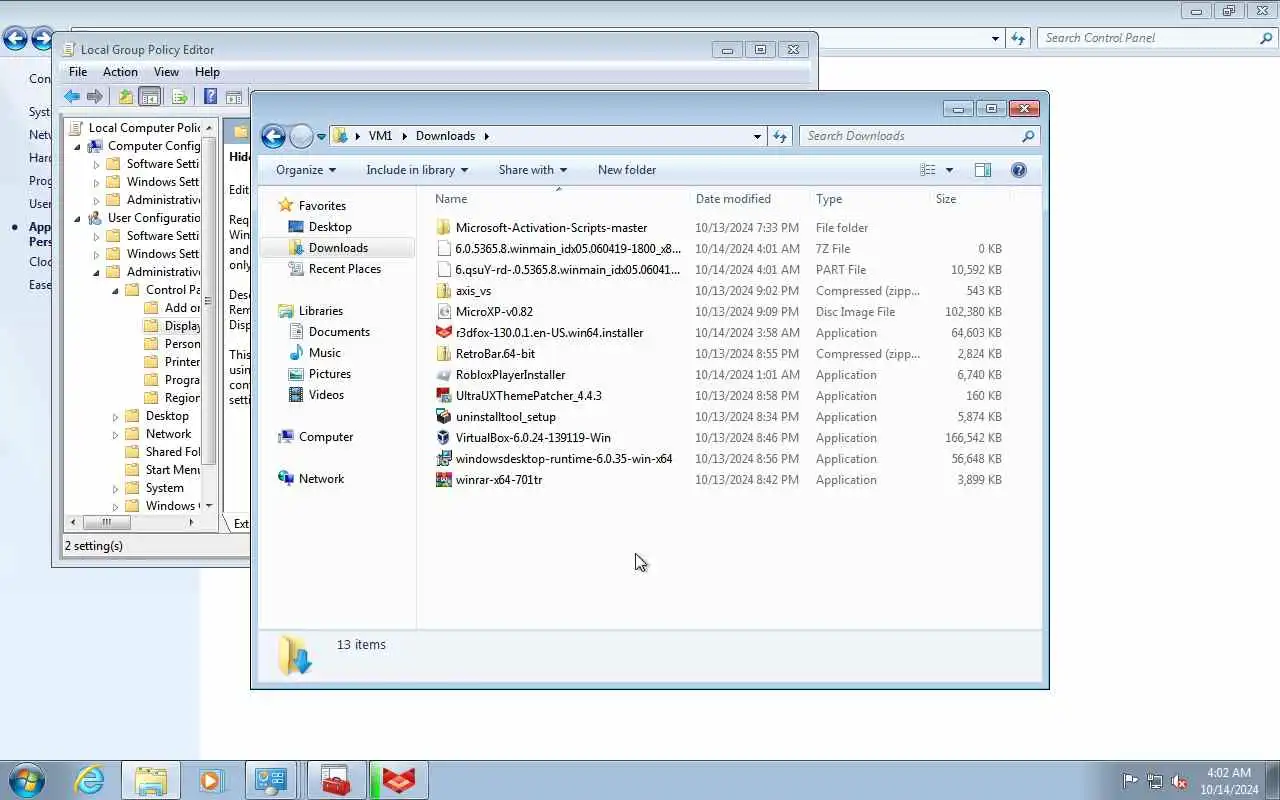
Task: Go to Desktop in Favorites
Action: pos(330,227)
